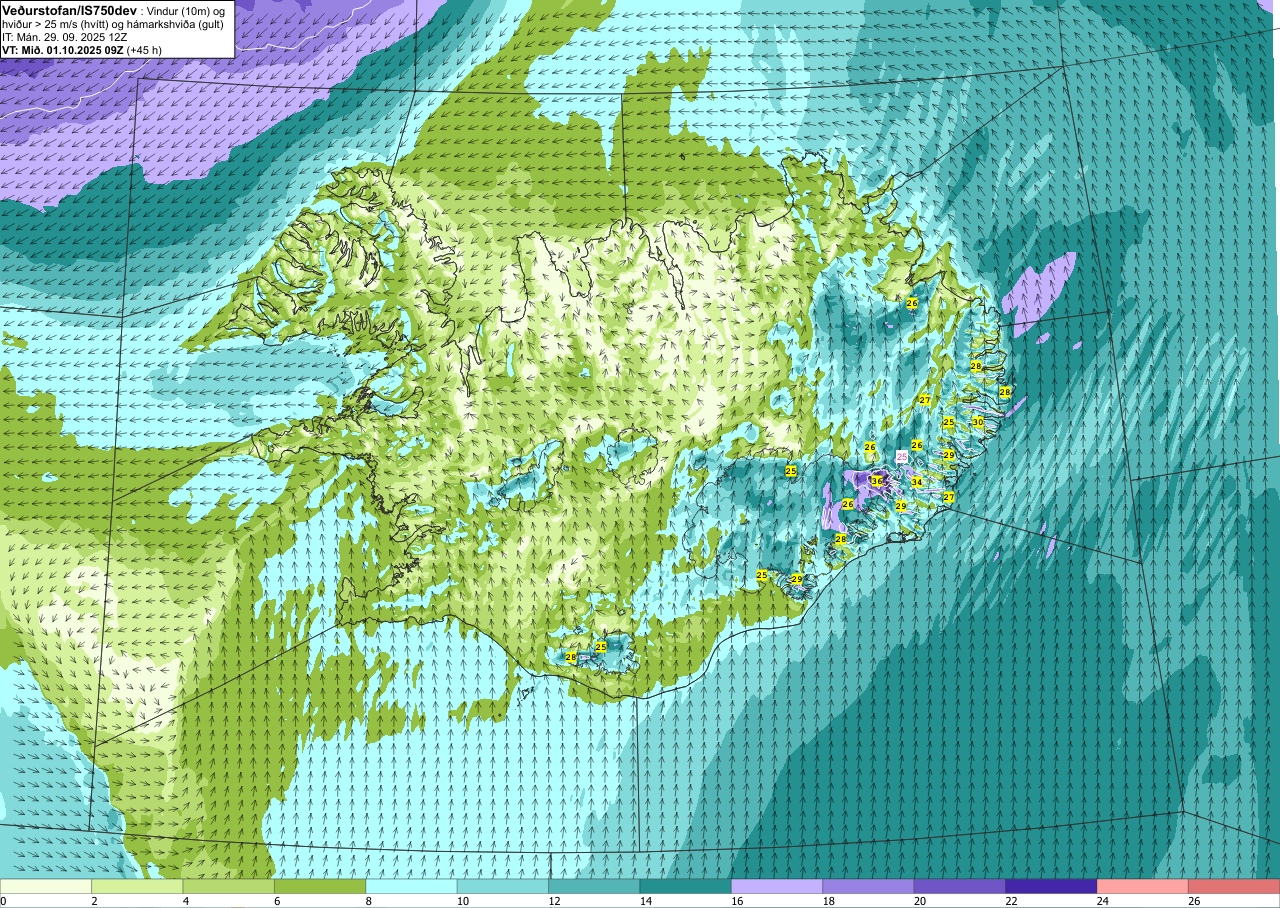Click the dark teal 14–16 m/s legend swatch
This screenshot has height=908, width=1280.
(686, 887)
